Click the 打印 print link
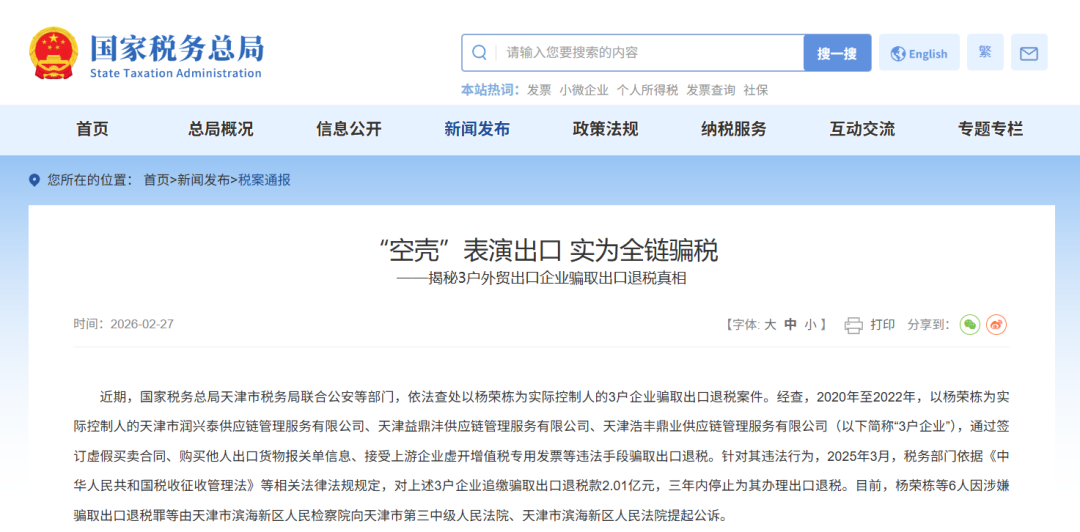Screen dimensions: 1080x532 [883, 325]
